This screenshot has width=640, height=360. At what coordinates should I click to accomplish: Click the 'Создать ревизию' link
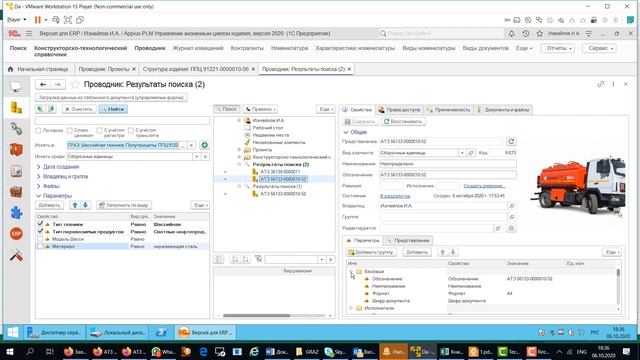[x=484, y=186]
